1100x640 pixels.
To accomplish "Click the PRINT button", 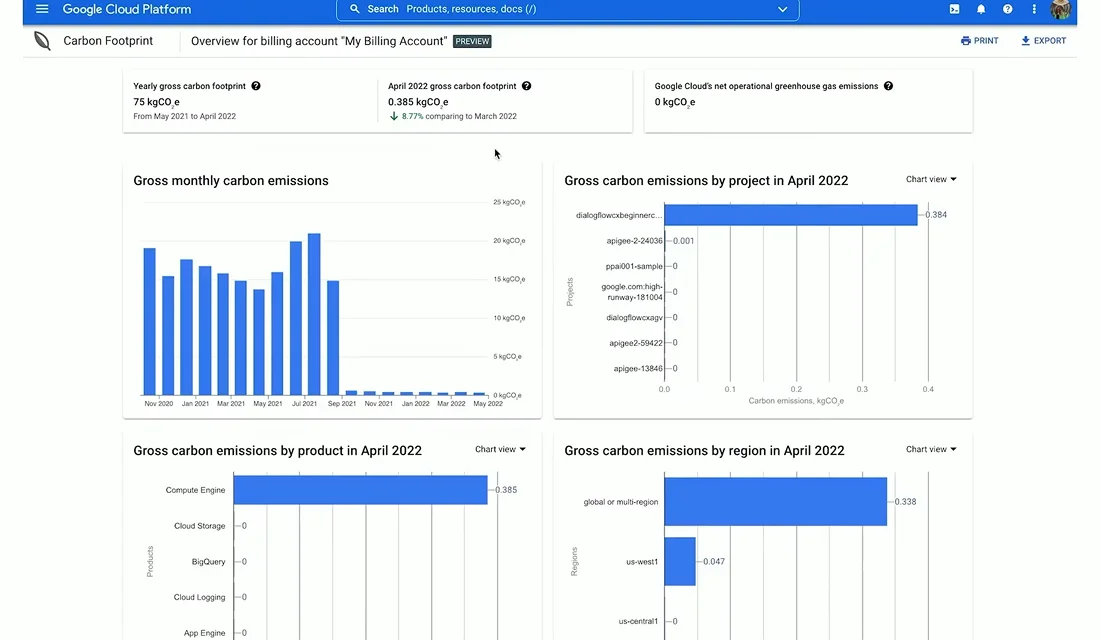I will pos(979,41).
